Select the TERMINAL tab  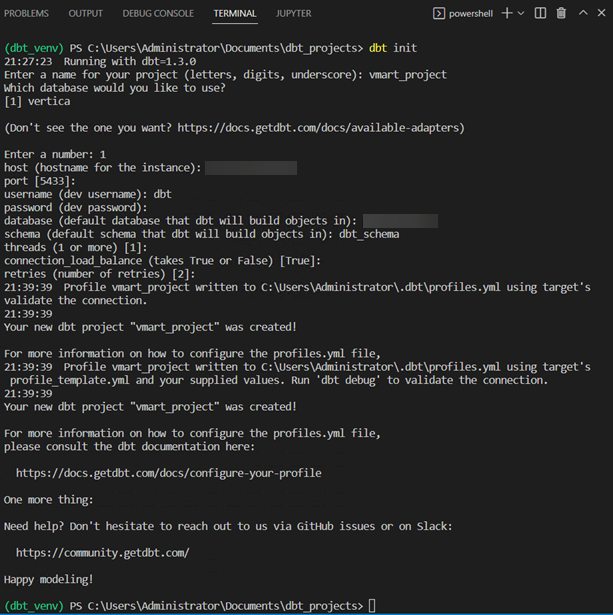point(235,14)
